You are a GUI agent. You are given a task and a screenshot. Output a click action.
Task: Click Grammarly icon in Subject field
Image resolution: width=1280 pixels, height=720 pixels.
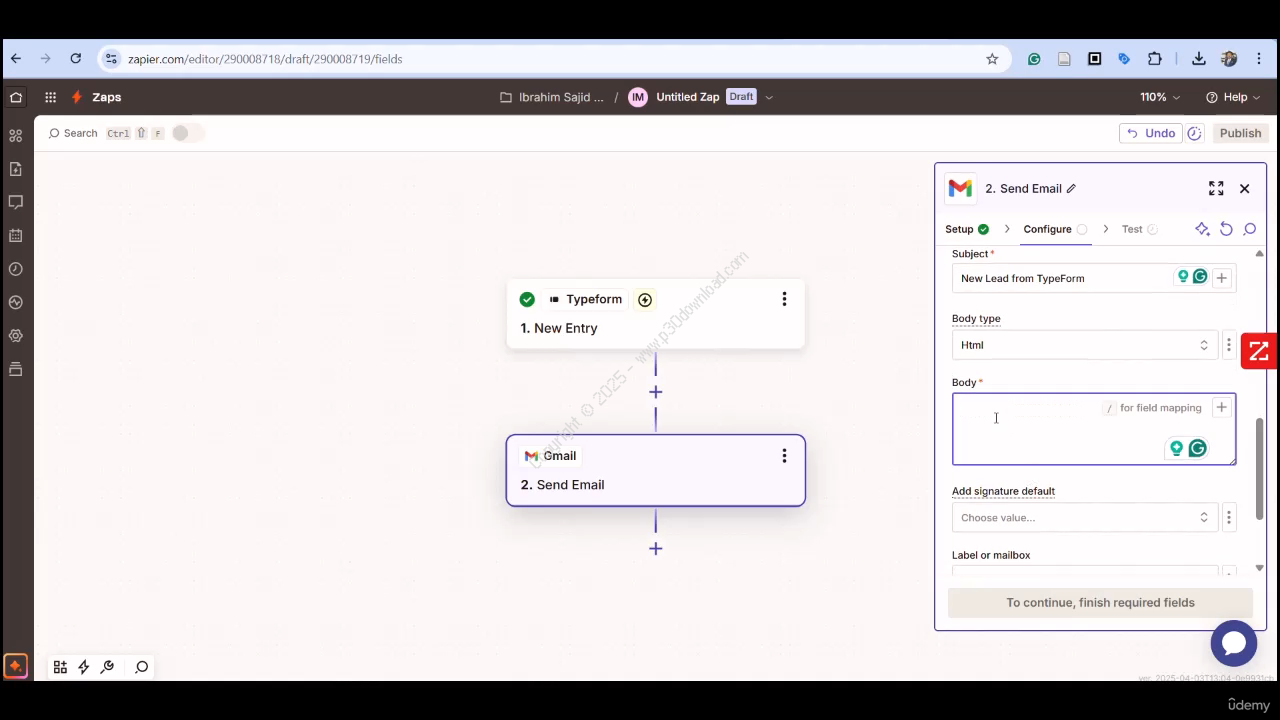[1200, 277]
